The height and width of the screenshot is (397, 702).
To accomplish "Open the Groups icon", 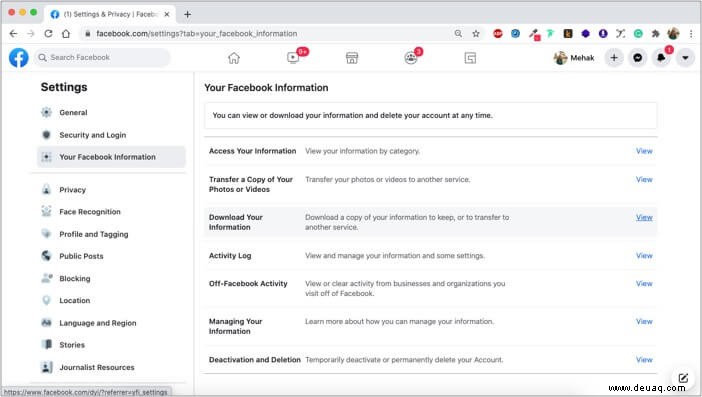I will pyautogui.click(x=411, y=58).
